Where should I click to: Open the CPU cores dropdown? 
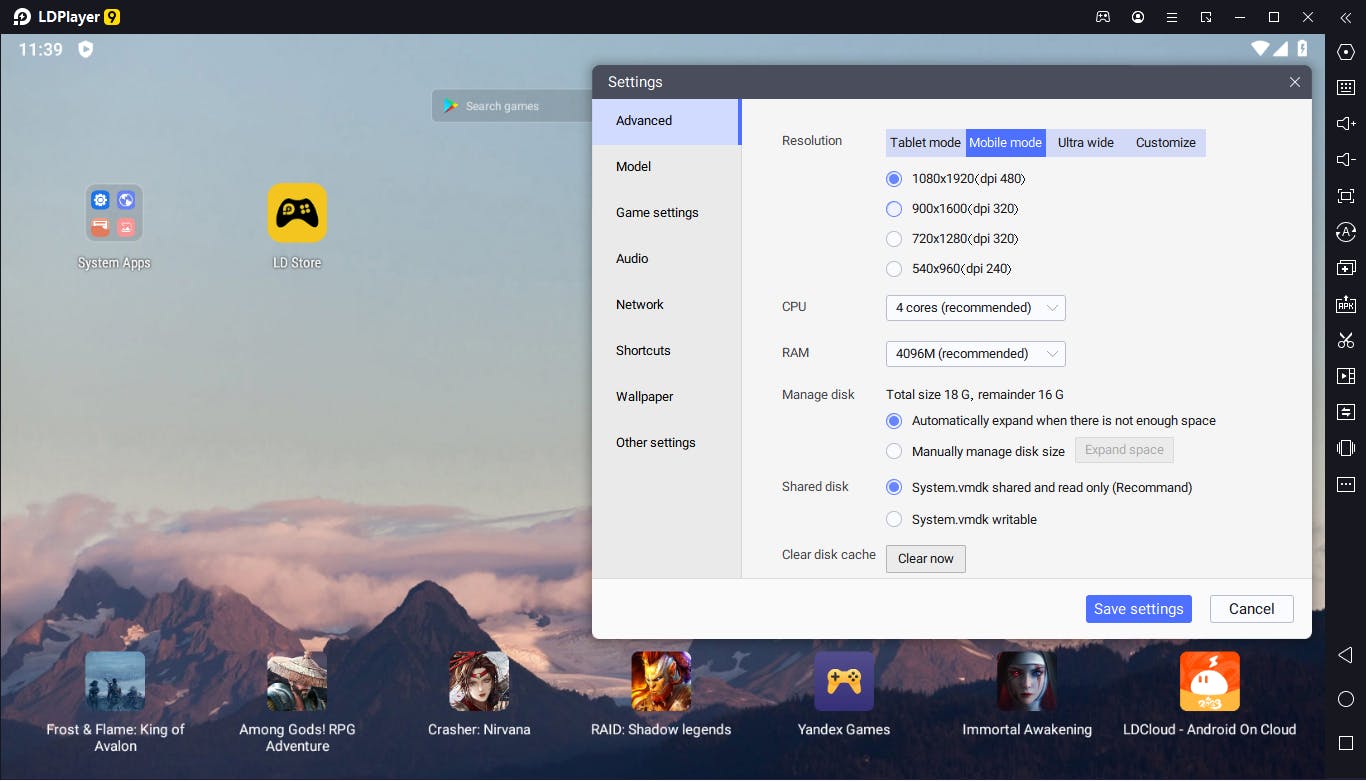[x=976, y=308]
